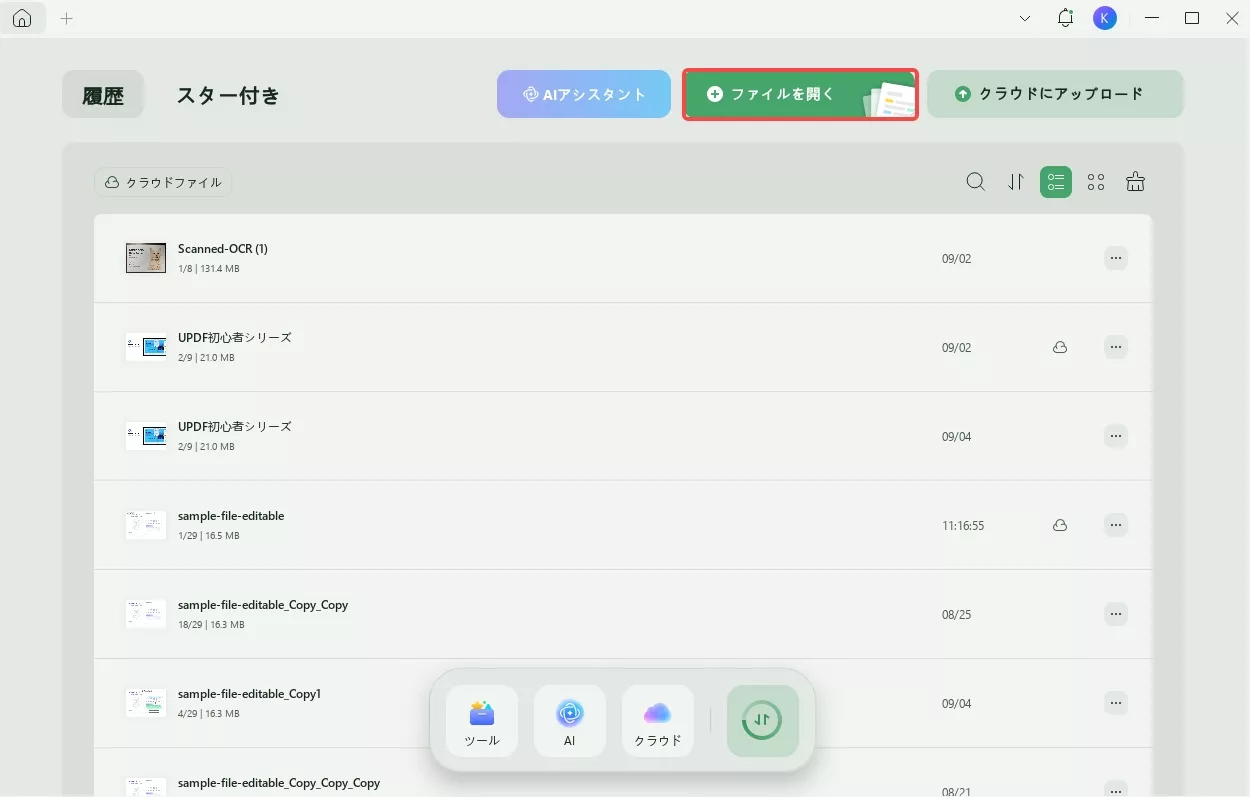Expand the title bar dropdown chevron
This screenshot has width=1250, height=797.
click(x=1025, y=18)
